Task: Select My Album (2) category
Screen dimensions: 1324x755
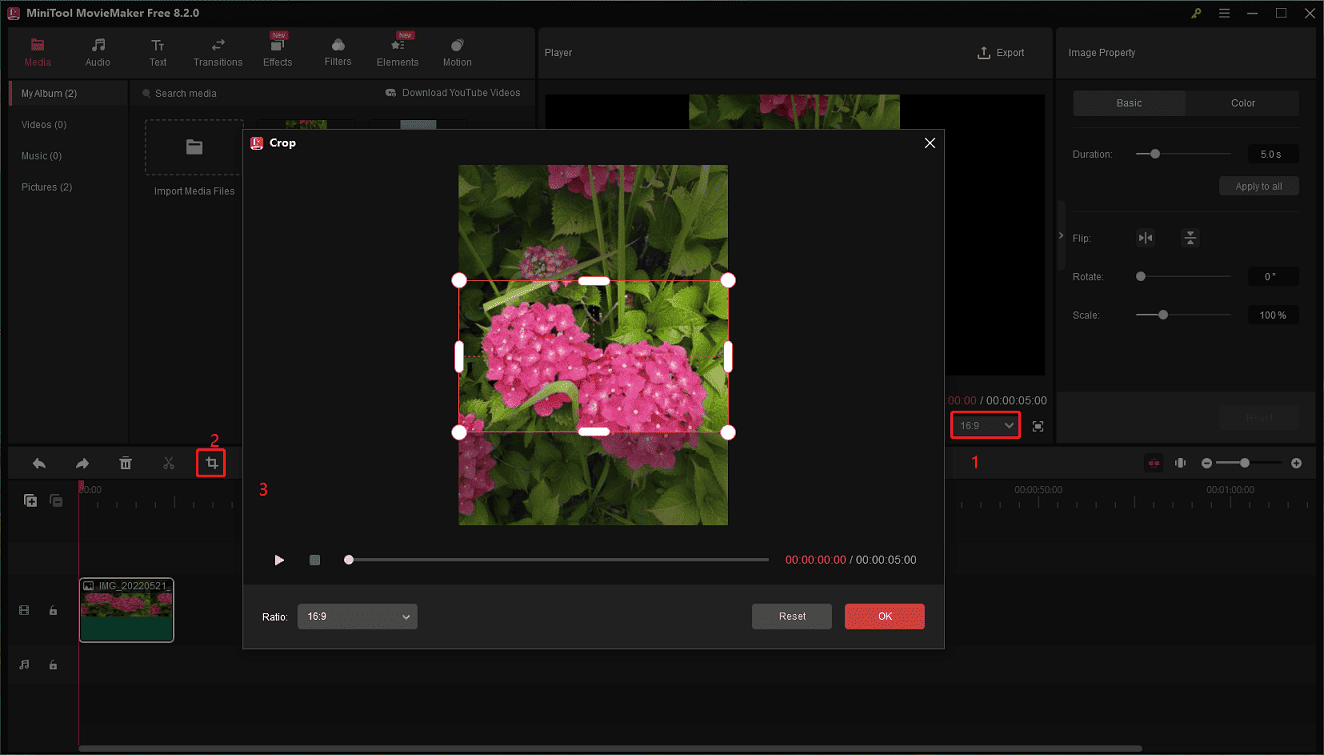Action: tap(68, 93)
